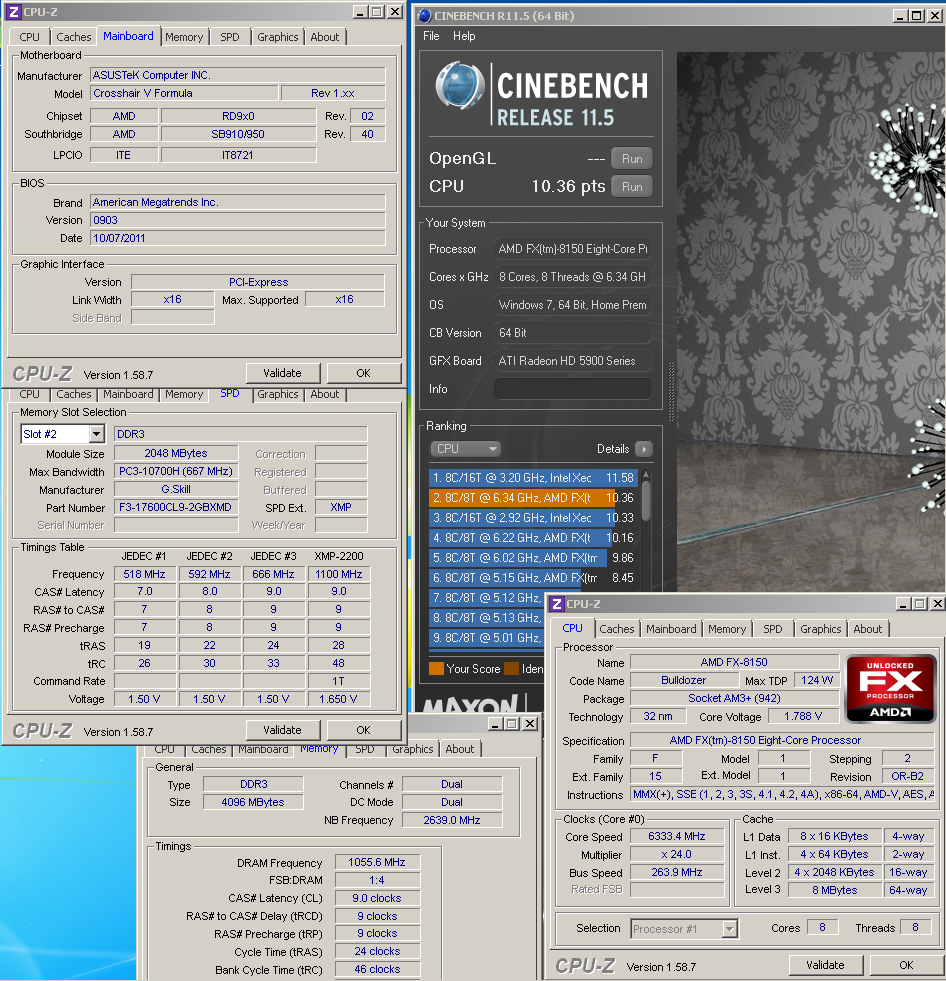Open SPD tab in processor CPU-Z window
946x981 pixels.
coord(773,629)
